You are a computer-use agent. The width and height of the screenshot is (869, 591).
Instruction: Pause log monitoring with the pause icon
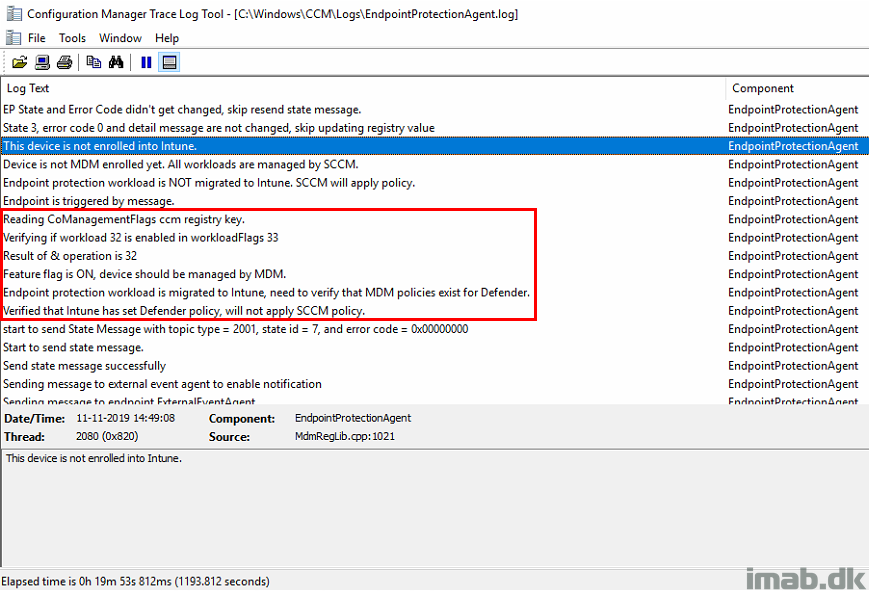[146, 62]
